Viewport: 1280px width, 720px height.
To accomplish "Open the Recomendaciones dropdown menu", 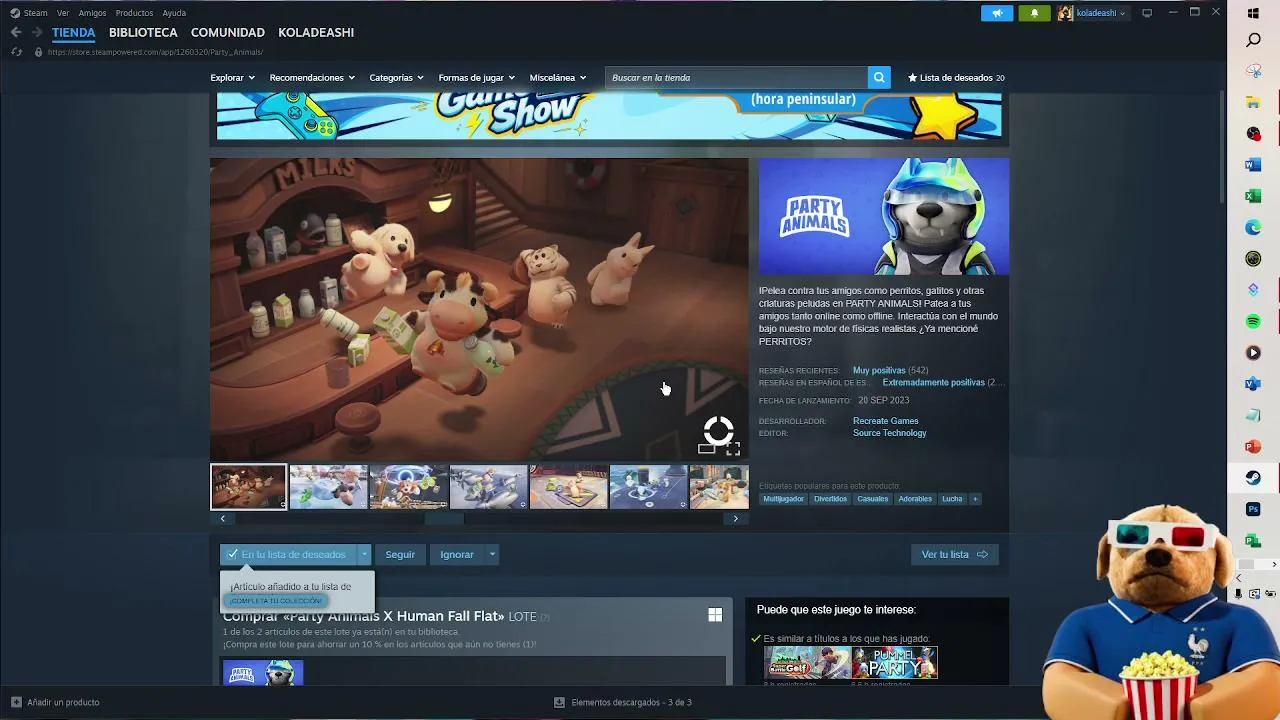I will [312, 77].
